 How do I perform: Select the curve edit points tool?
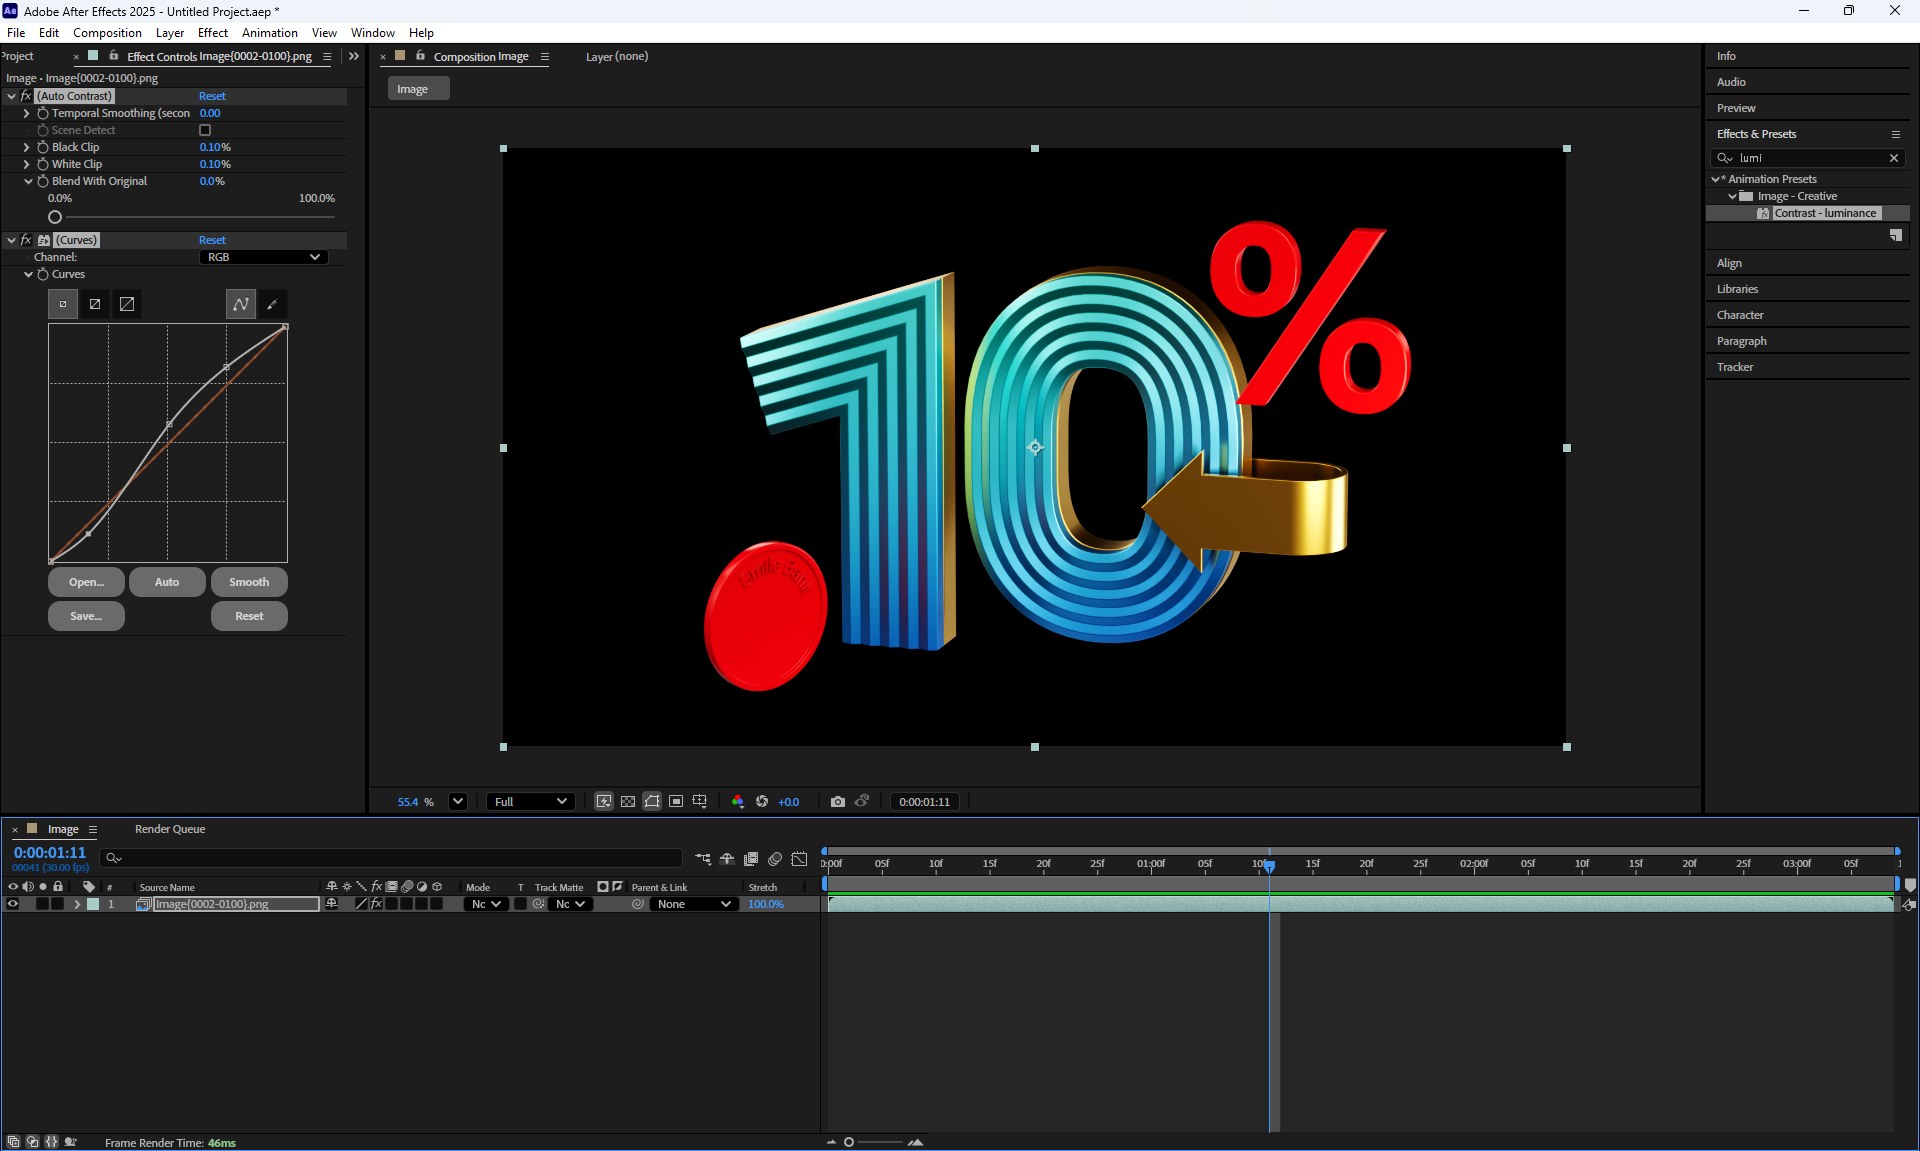point(241,304)
